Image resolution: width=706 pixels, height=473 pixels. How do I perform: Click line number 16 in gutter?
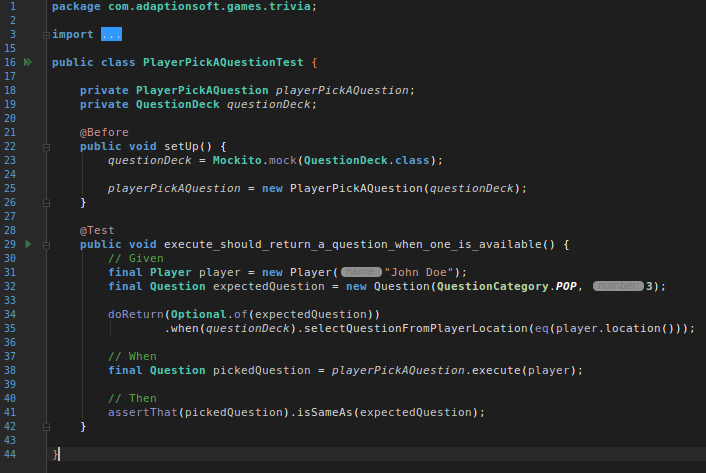(x=10, y=62)
